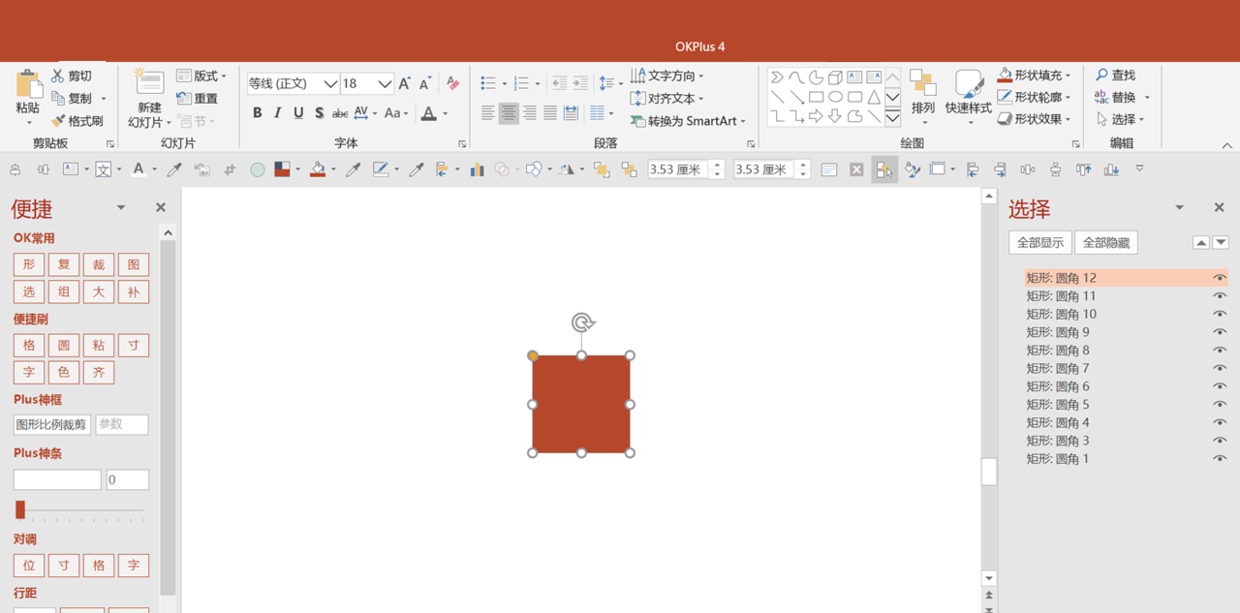The image size is (1240, 613).
Task: Click the 重置 reset slide button
Action: [197, 98]
